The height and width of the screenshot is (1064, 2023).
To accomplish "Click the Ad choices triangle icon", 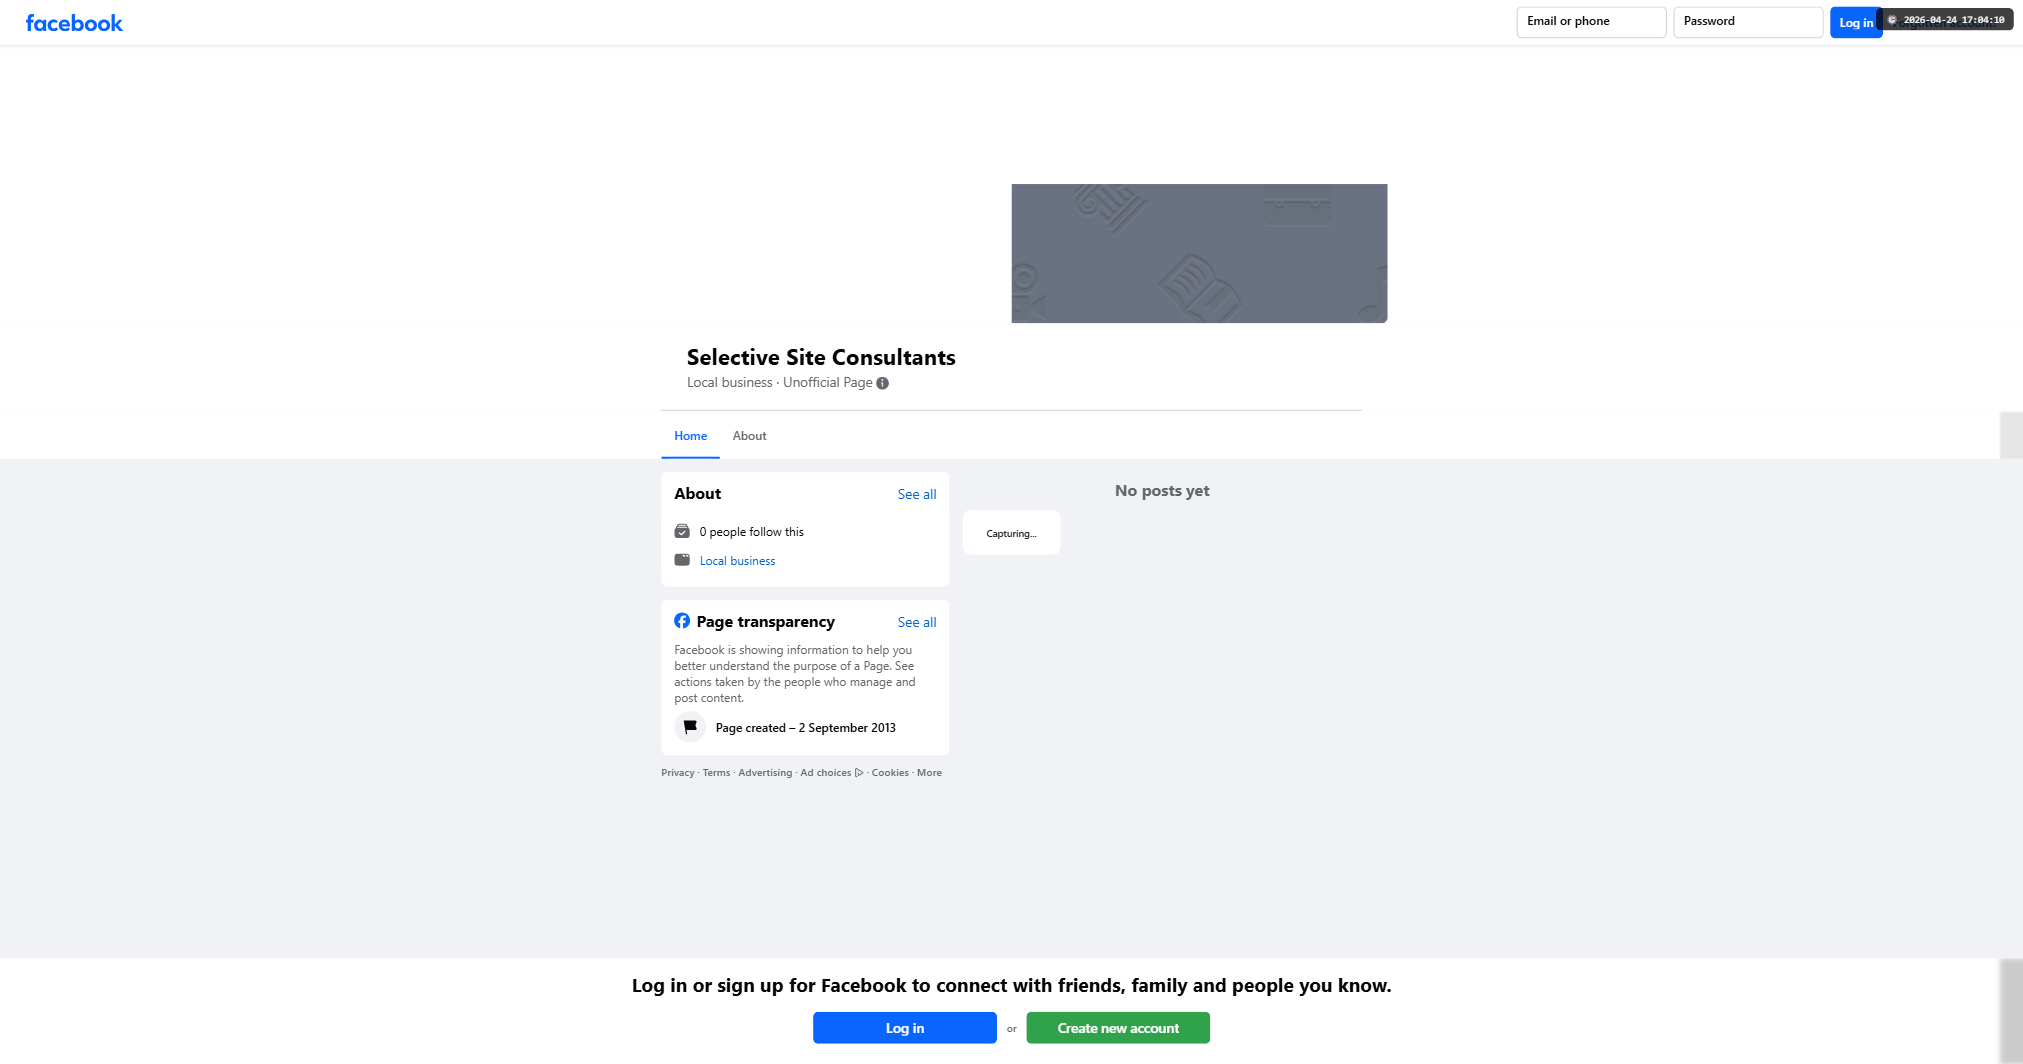I will [x=859, y=773].
